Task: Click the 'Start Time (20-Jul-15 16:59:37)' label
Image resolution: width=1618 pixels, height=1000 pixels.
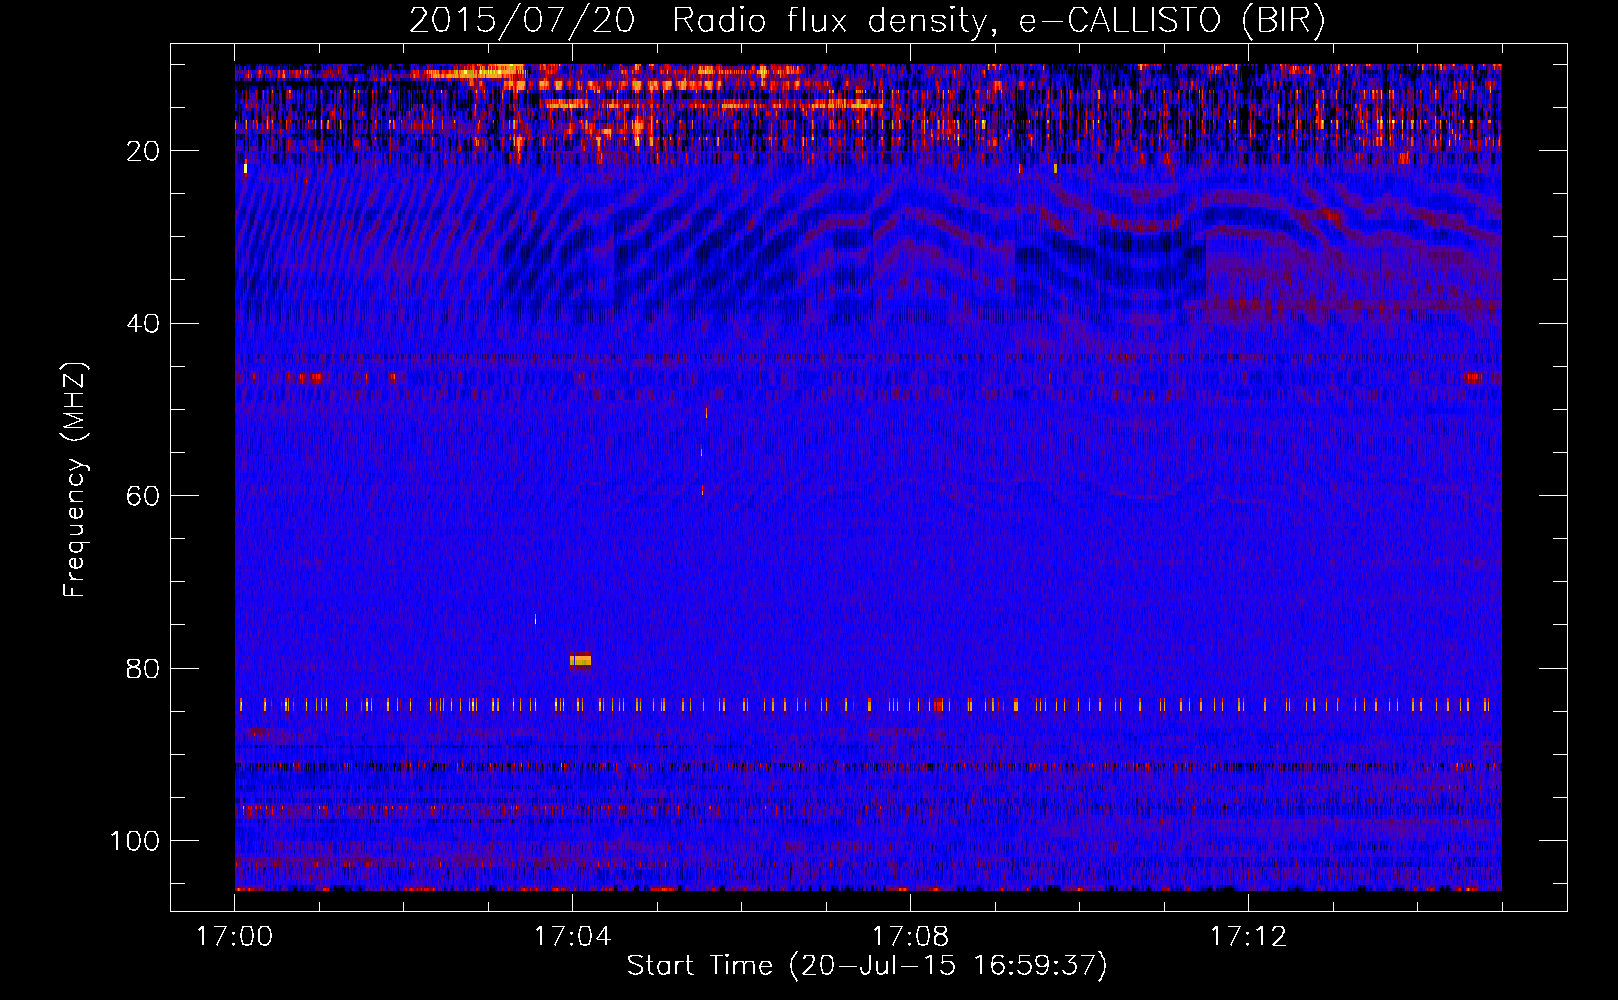Action: (867, 966)
